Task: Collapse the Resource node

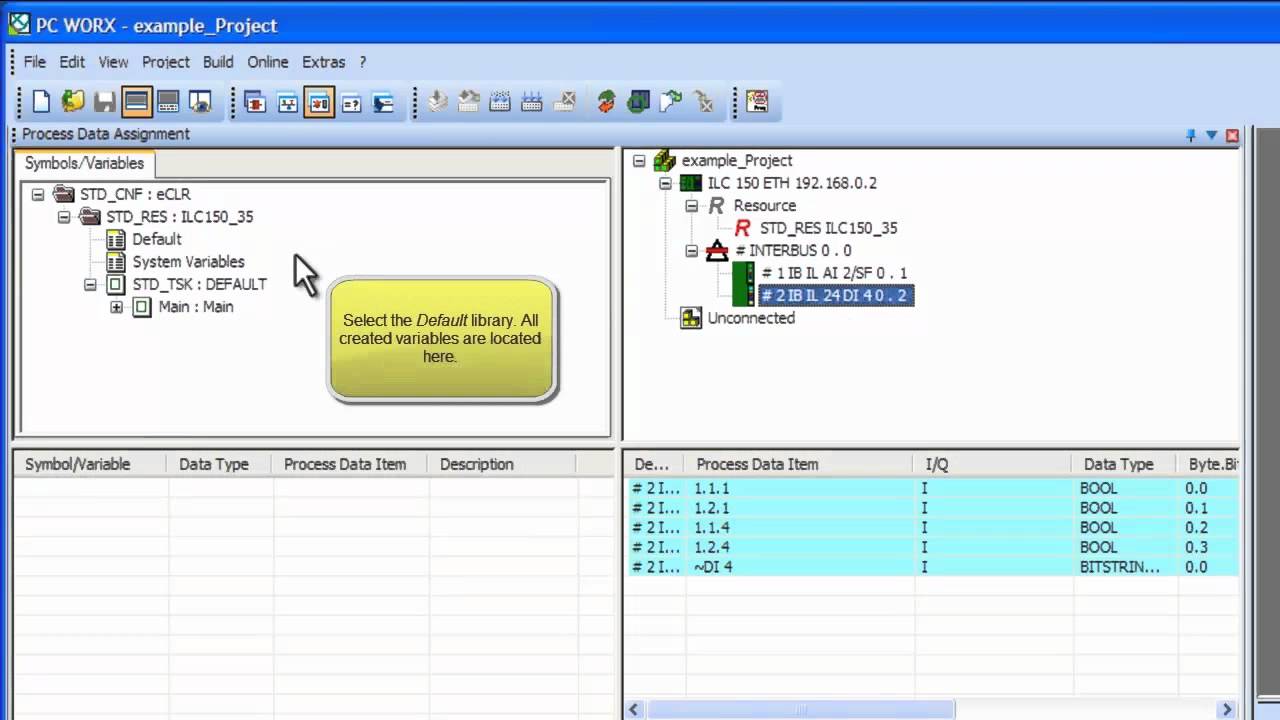Action: [x=691, y=206]
